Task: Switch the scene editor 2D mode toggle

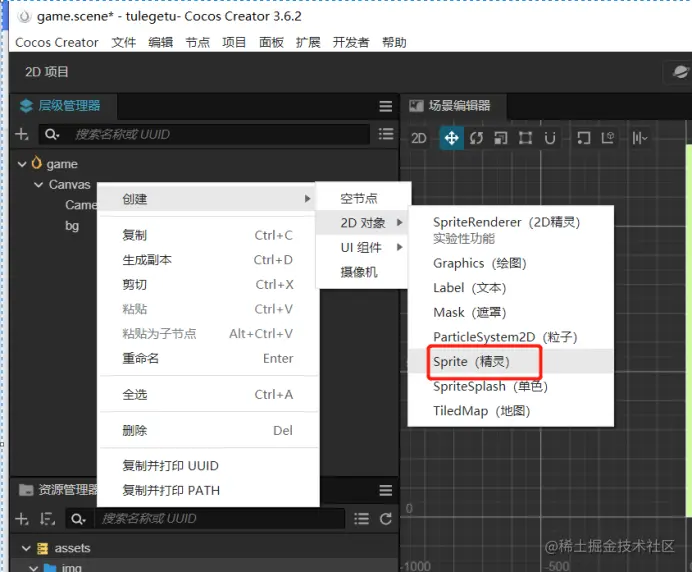Action: click(x=419, y=138)
